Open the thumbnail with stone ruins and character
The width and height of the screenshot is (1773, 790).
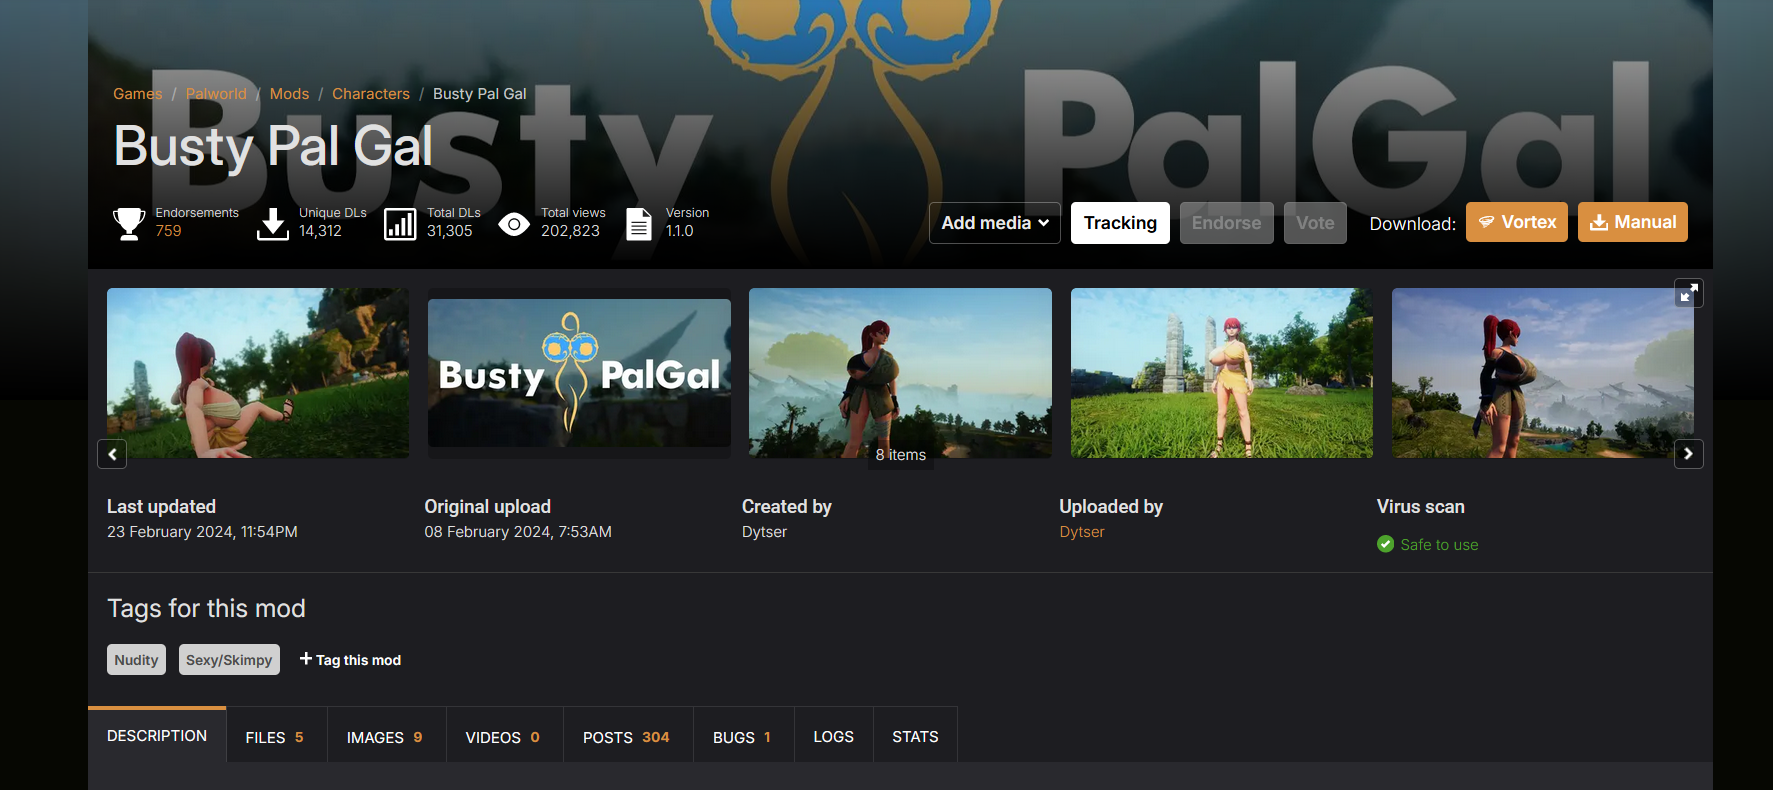(1222, 373)
